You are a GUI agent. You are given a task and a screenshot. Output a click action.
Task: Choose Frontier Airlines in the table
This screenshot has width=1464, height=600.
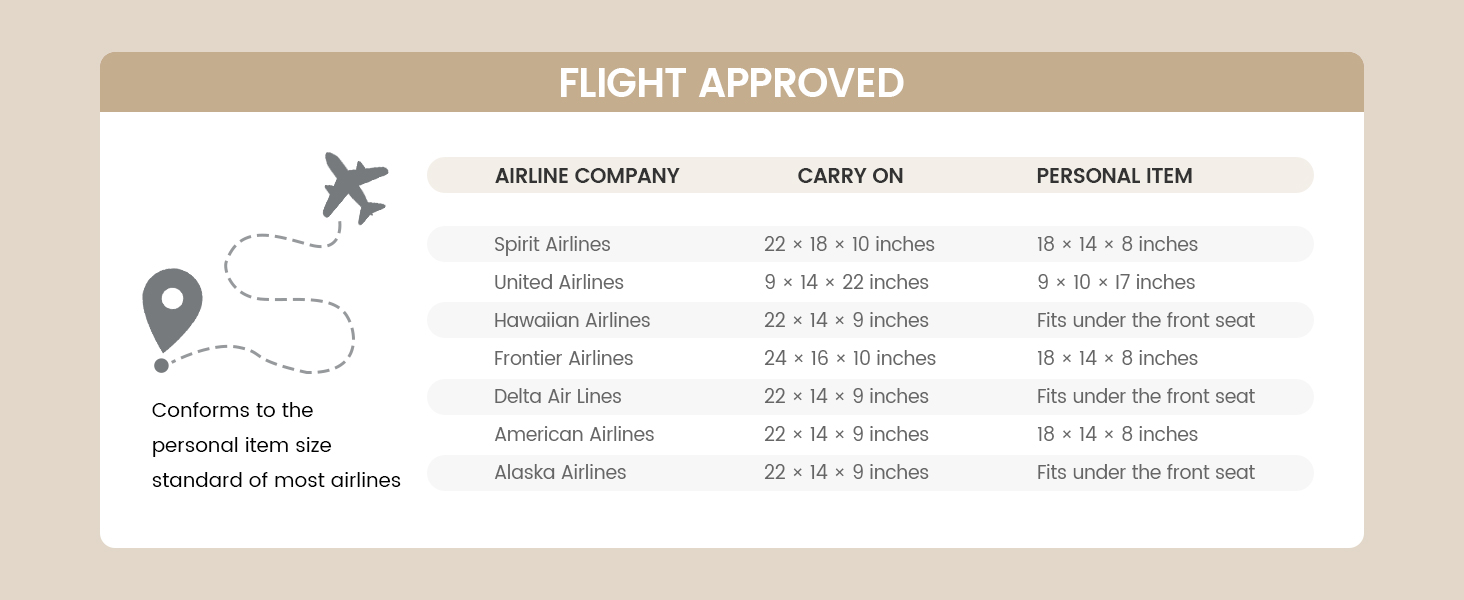click(x=563, y=358)
